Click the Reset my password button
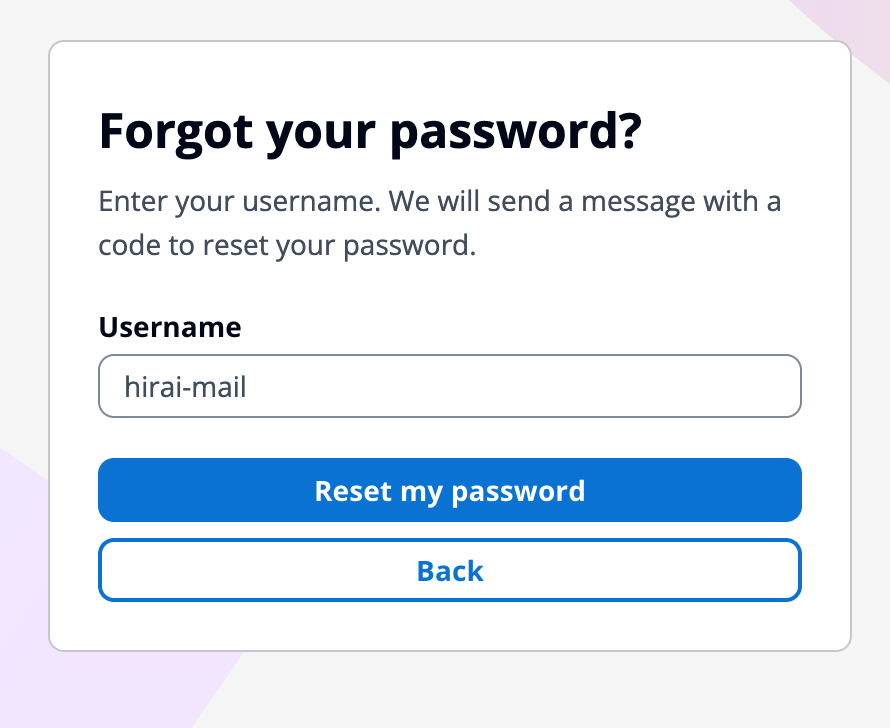 (x=449, y=491)
